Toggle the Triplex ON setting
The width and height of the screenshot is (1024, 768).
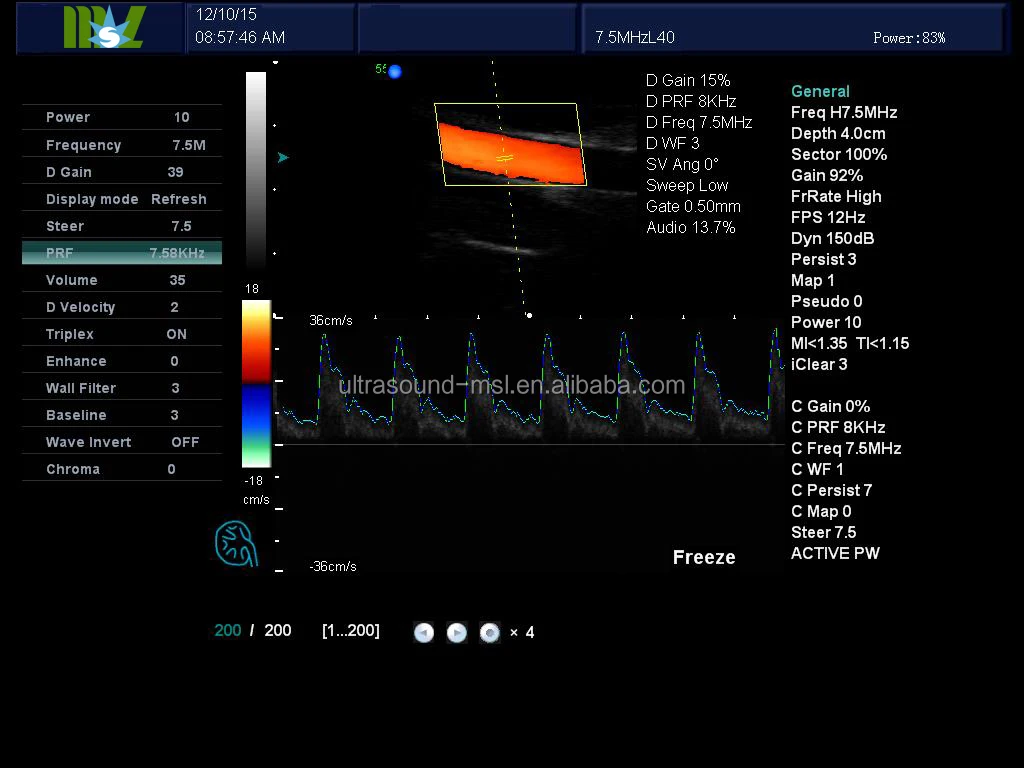[x=121, y=334]
